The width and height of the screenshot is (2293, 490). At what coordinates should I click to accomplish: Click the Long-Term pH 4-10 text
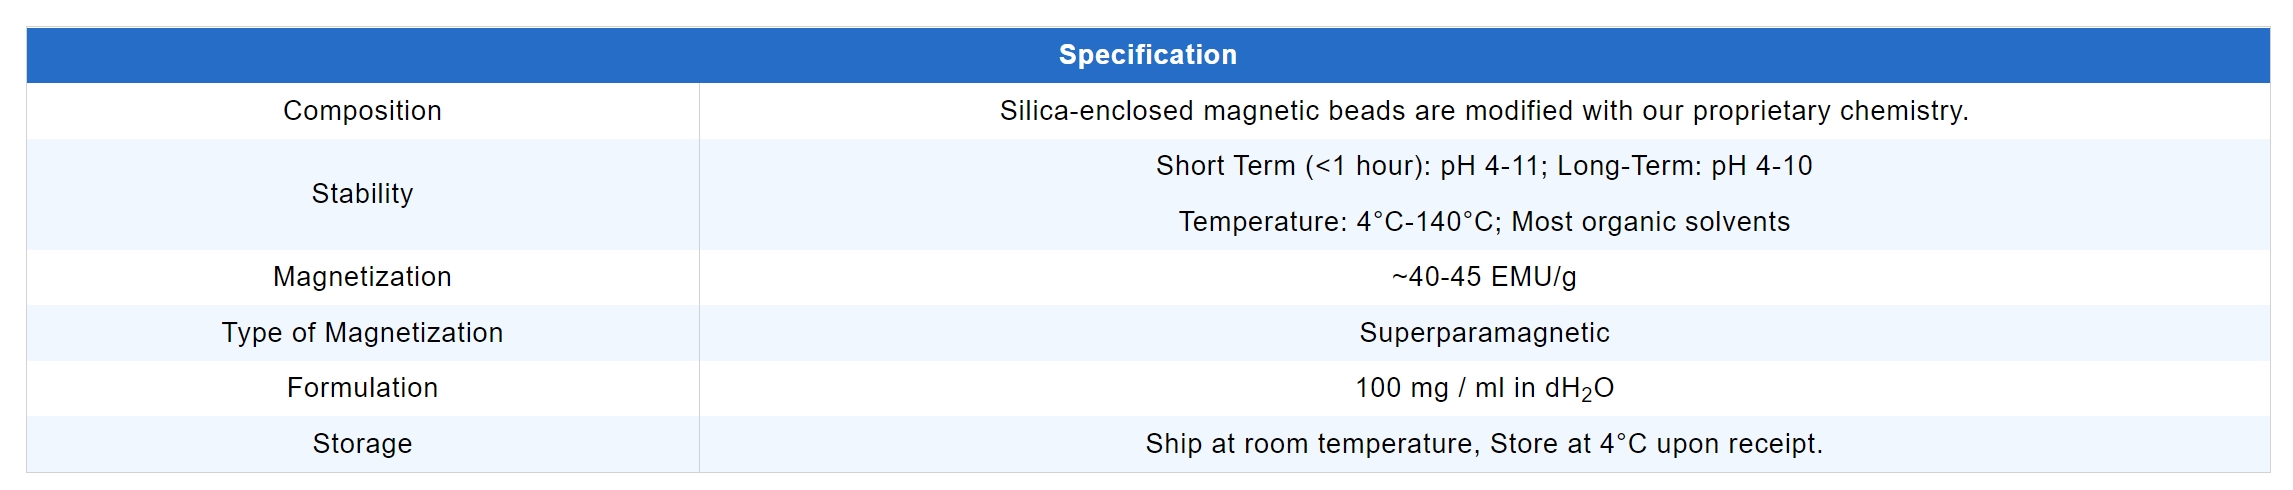coord(1684,166)
